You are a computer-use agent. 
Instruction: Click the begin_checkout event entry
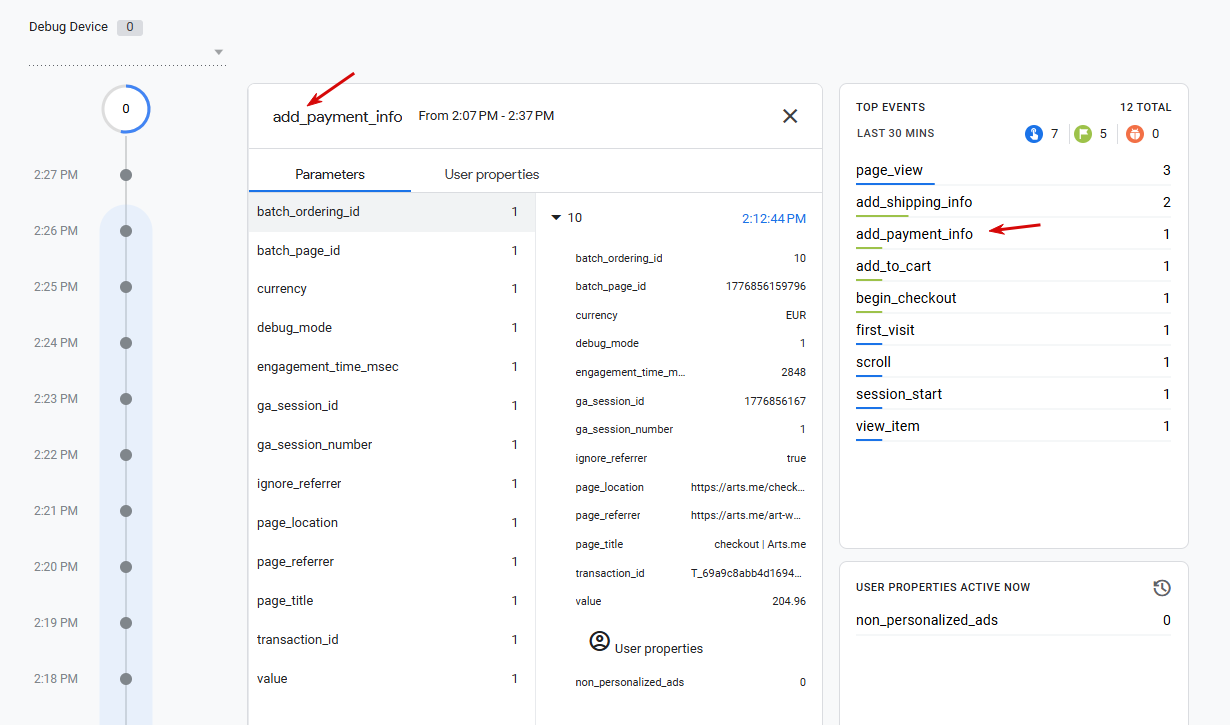coord(906,298)
